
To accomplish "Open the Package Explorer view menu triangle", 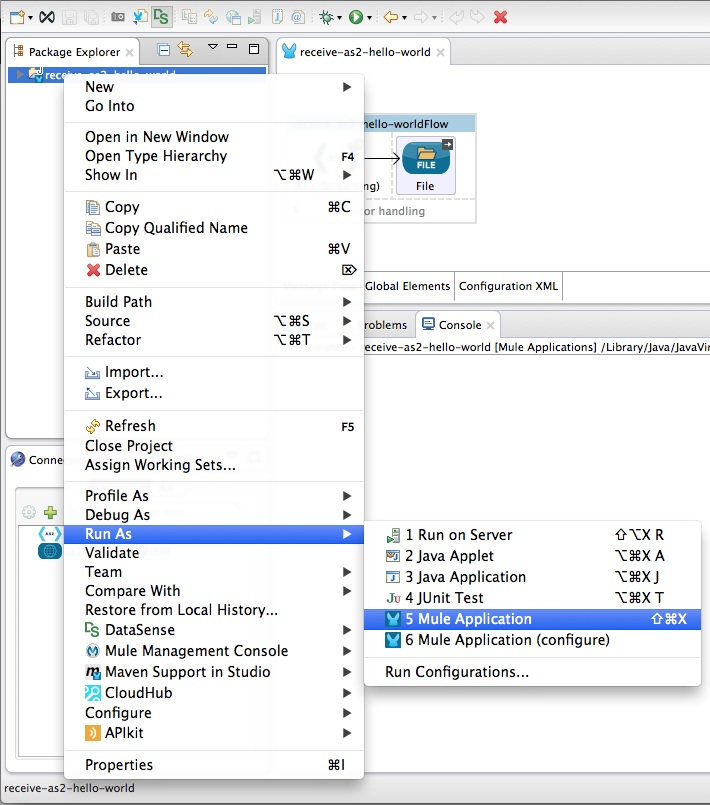I will 213,47.
